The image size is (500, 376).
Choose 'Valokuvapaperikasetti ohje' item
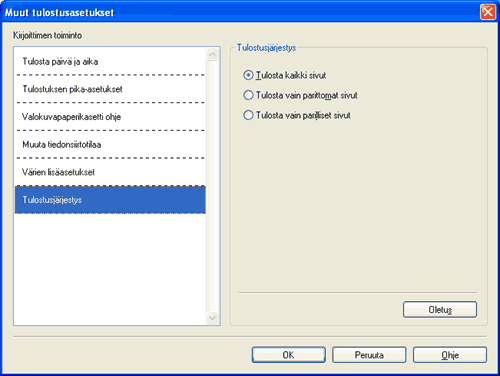[110, 117]
